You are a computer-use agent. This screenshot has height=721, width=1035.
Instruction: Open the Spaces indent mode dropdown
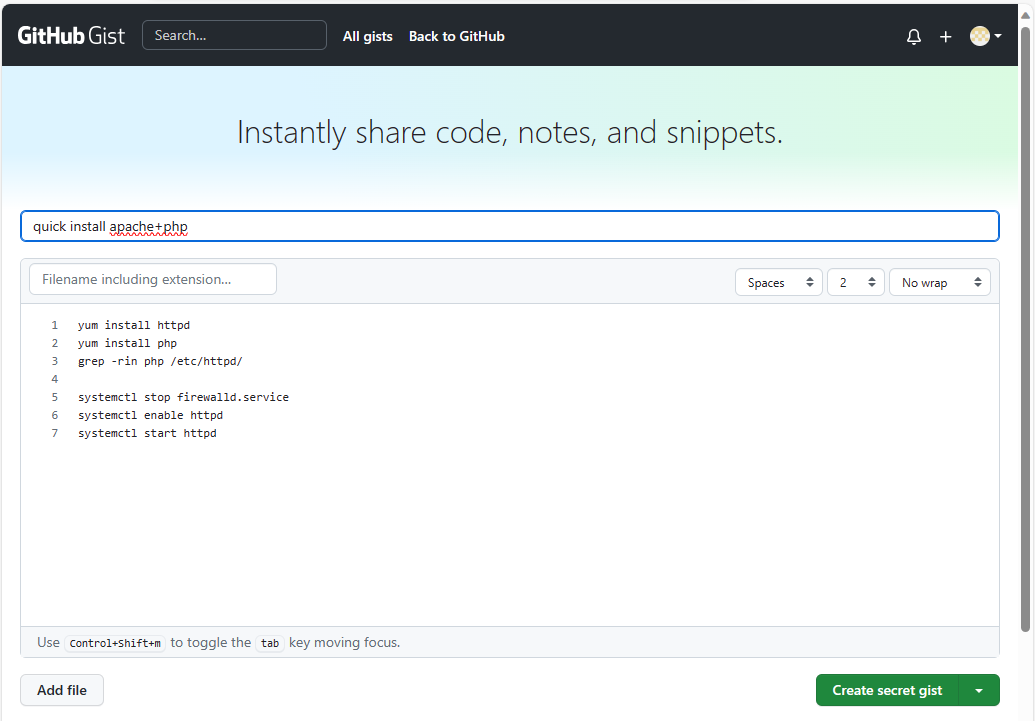778,282
